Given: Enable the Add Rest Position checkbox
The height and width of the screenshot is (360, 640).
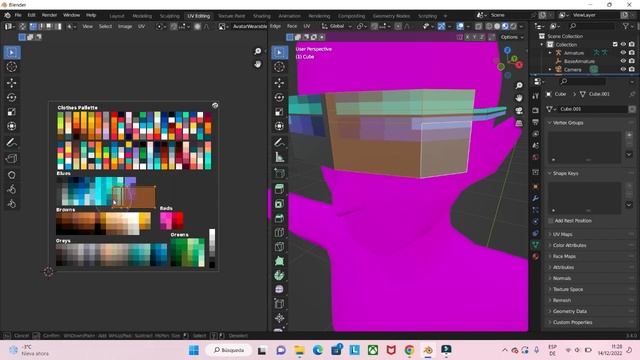Looking at the screenshot, I should (x=551, y=220).
